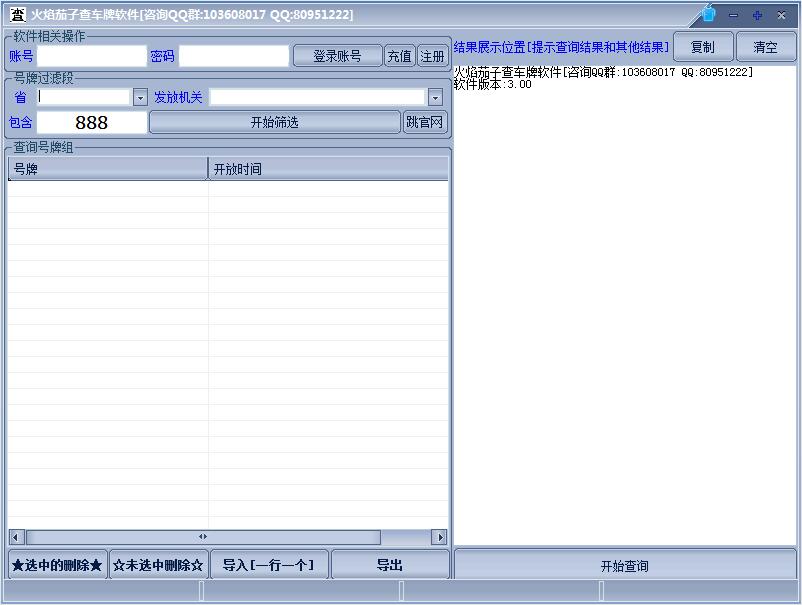802x605 pixels.
Task: Click the 跳官网 official site button
Action: pyautogui.click(x=425, y=122)
